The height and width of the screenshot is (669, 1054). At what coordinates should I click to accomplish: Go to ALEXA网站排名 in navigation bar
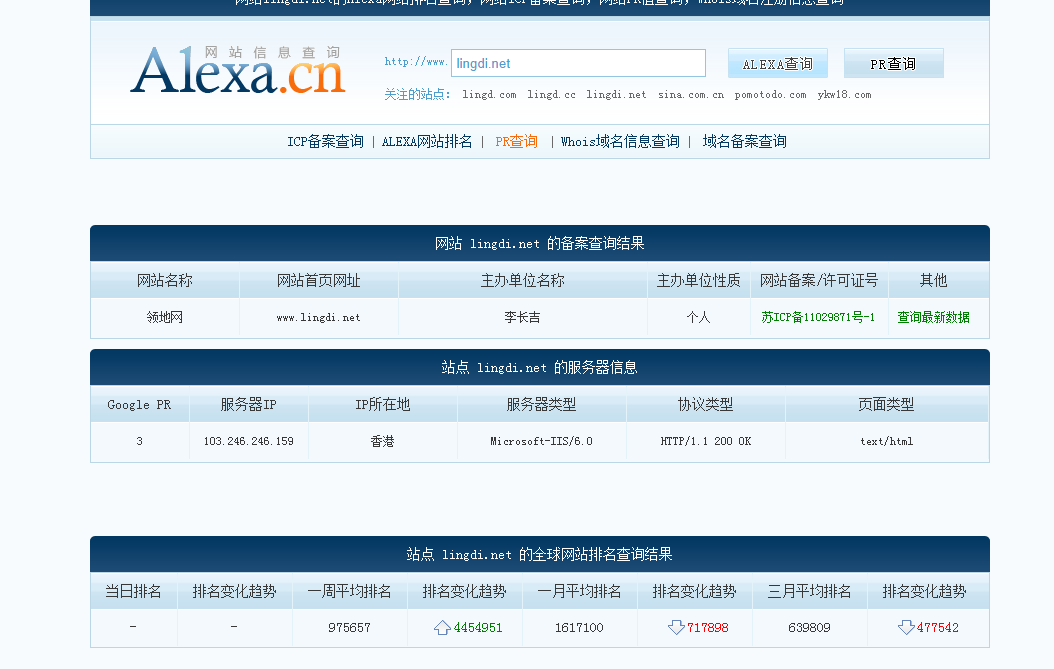[x=427, y=142]
